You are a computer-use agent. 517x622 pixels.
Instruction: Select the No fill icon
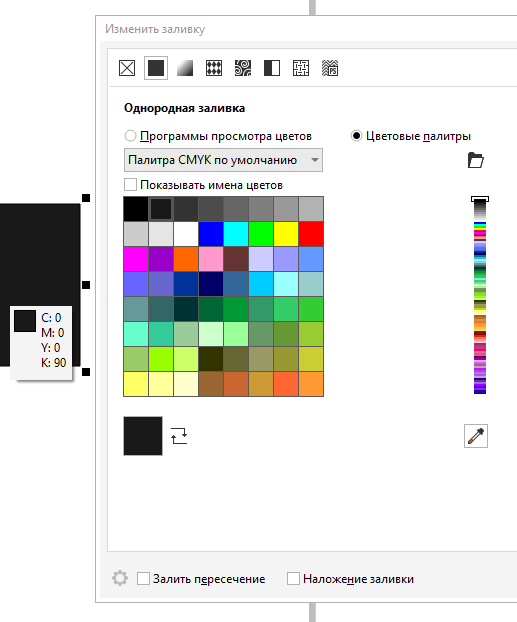127,68
